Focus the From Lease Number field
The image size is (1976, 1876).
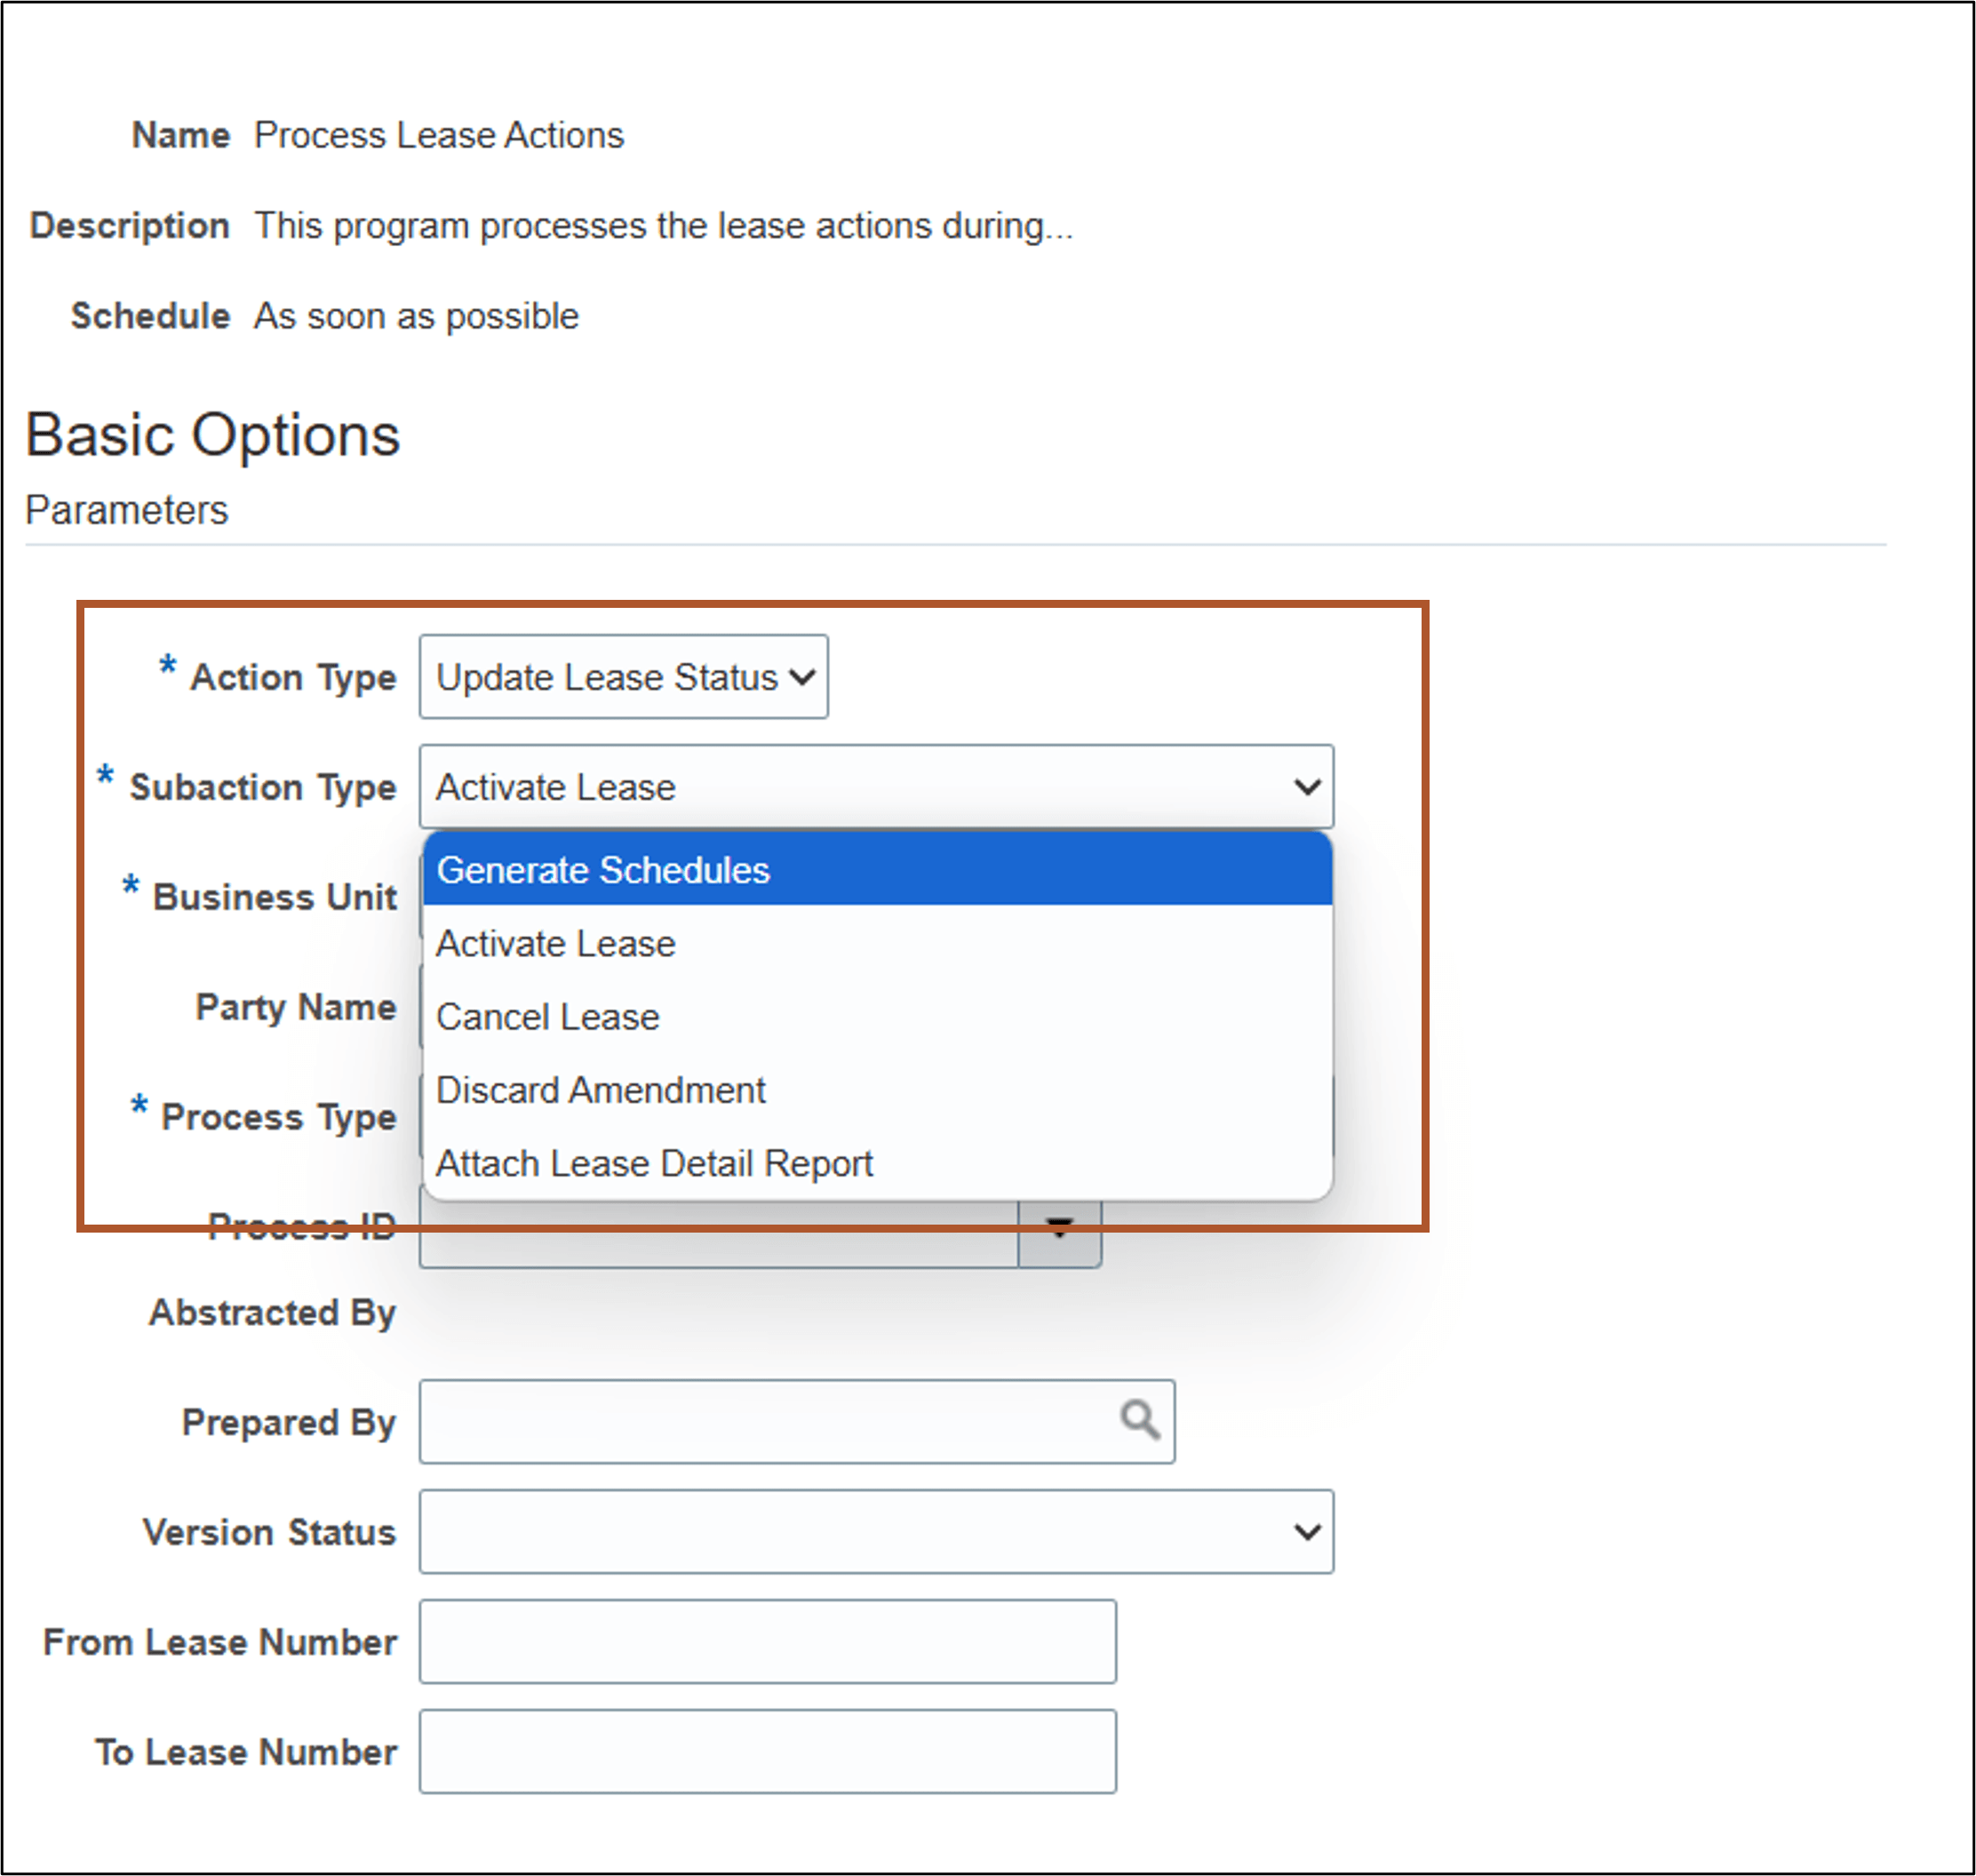pos(767,1642)
